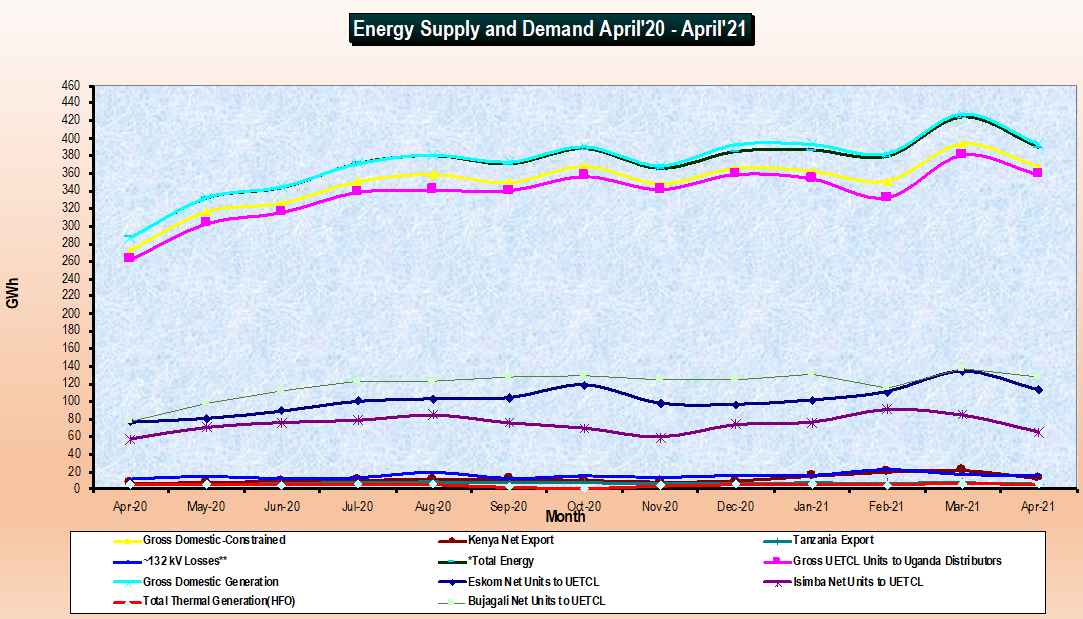Image resolution: width=1083 pixels, height=619 pixels.
Task: Click the cyan Gross Domestic Generation legend marker
Action: (x=128, y=582)
